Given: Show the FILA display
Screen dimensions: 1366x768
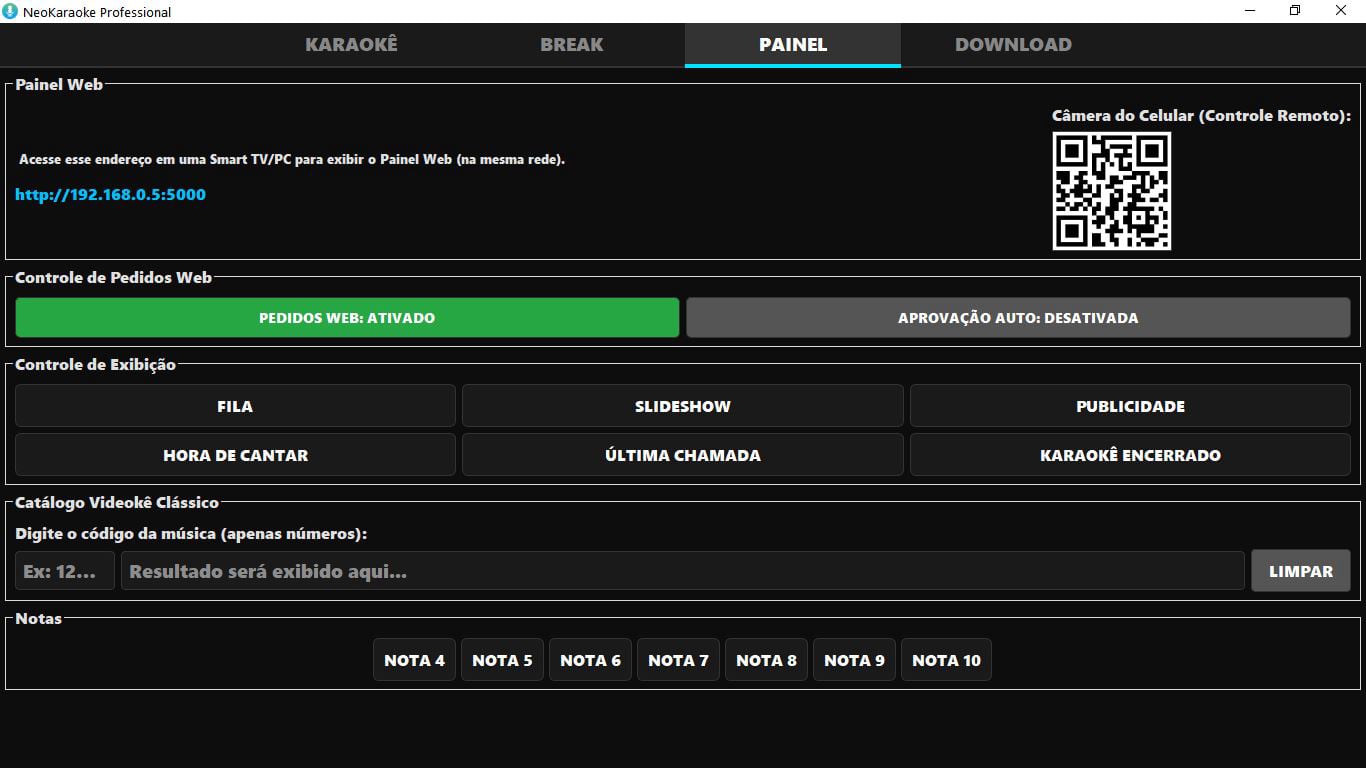Looking at the screenshot, I should point(234,406).
